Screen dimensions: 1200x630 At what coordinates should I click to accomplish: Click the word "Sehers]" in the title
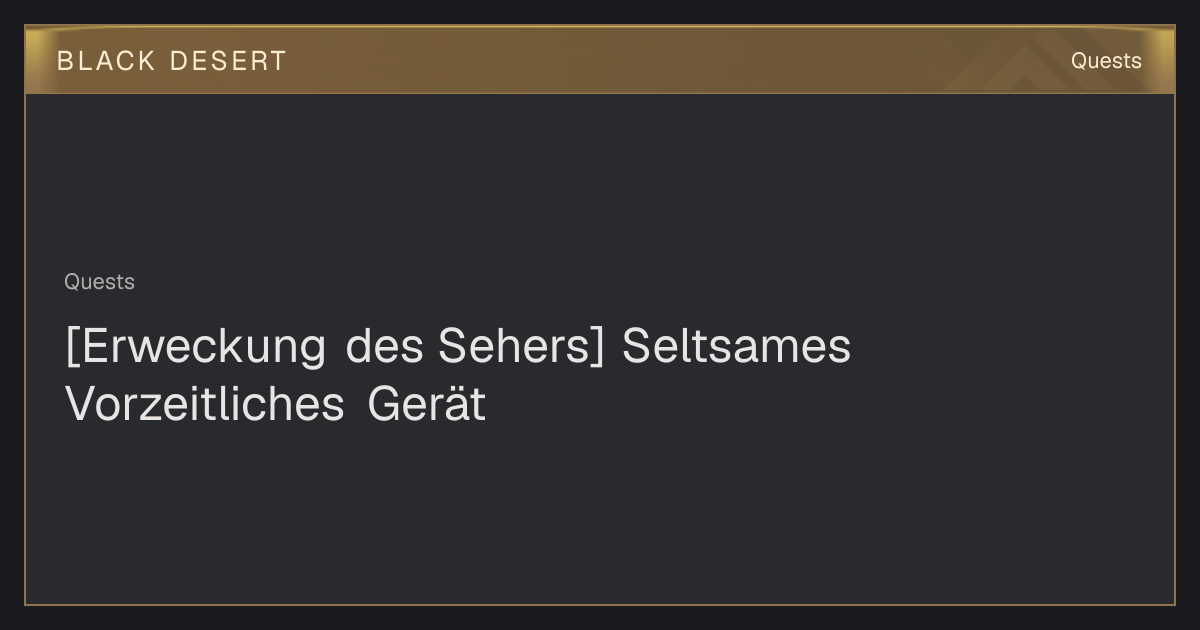pos(520,347)
